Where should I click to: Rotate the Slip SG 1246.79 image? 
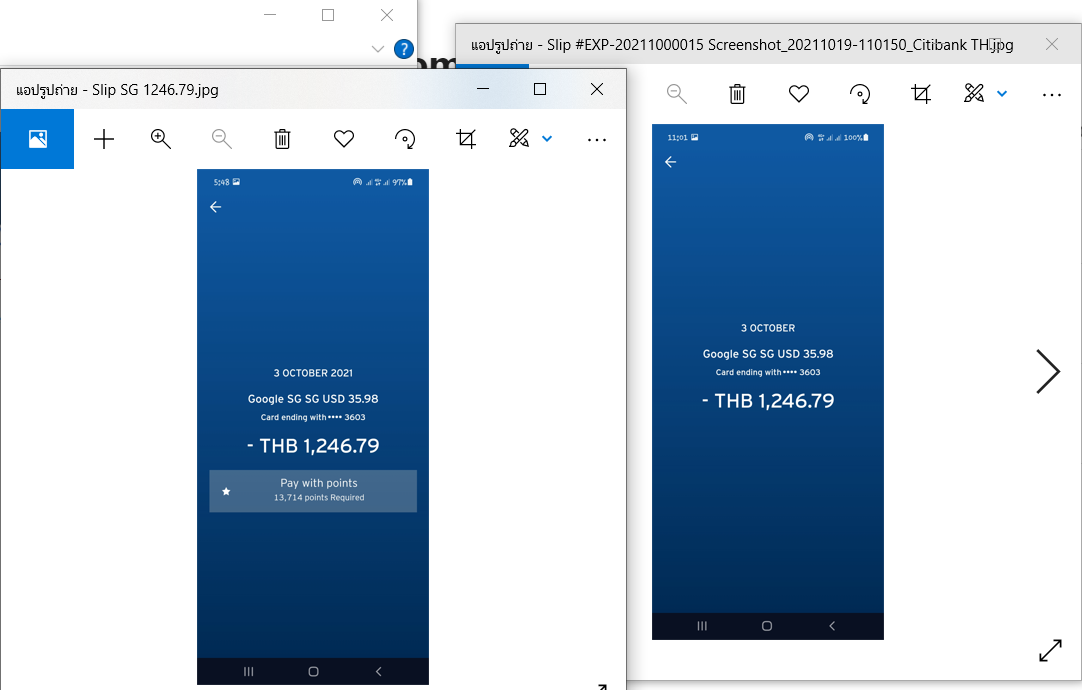click(405, 139)
